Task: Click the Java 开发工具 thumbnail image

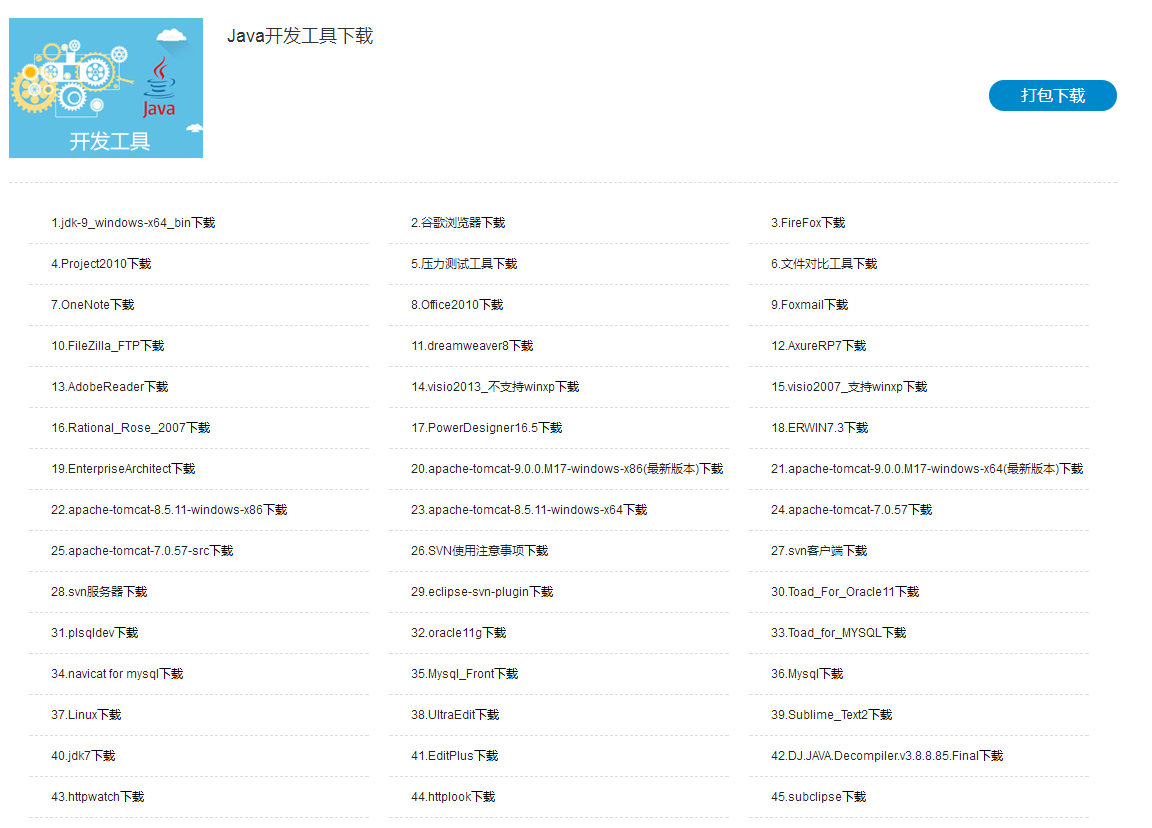Action: pos(106,88)
